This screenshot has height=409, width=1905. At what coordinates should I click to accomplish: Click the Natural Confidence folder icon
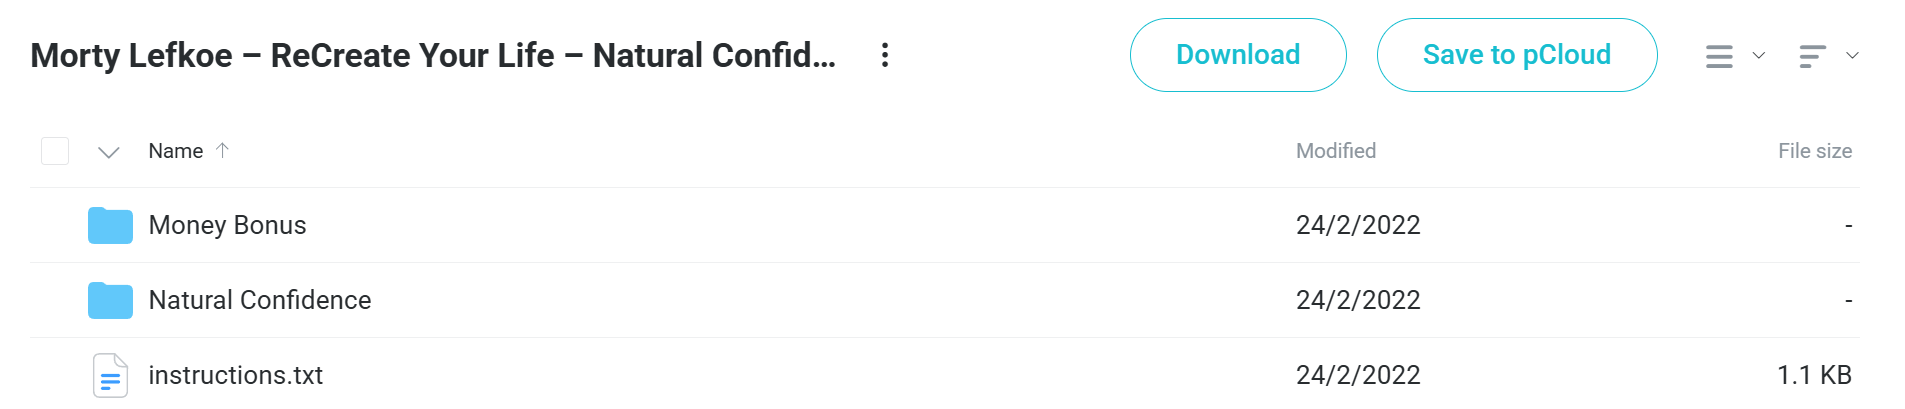click(110, 300)
